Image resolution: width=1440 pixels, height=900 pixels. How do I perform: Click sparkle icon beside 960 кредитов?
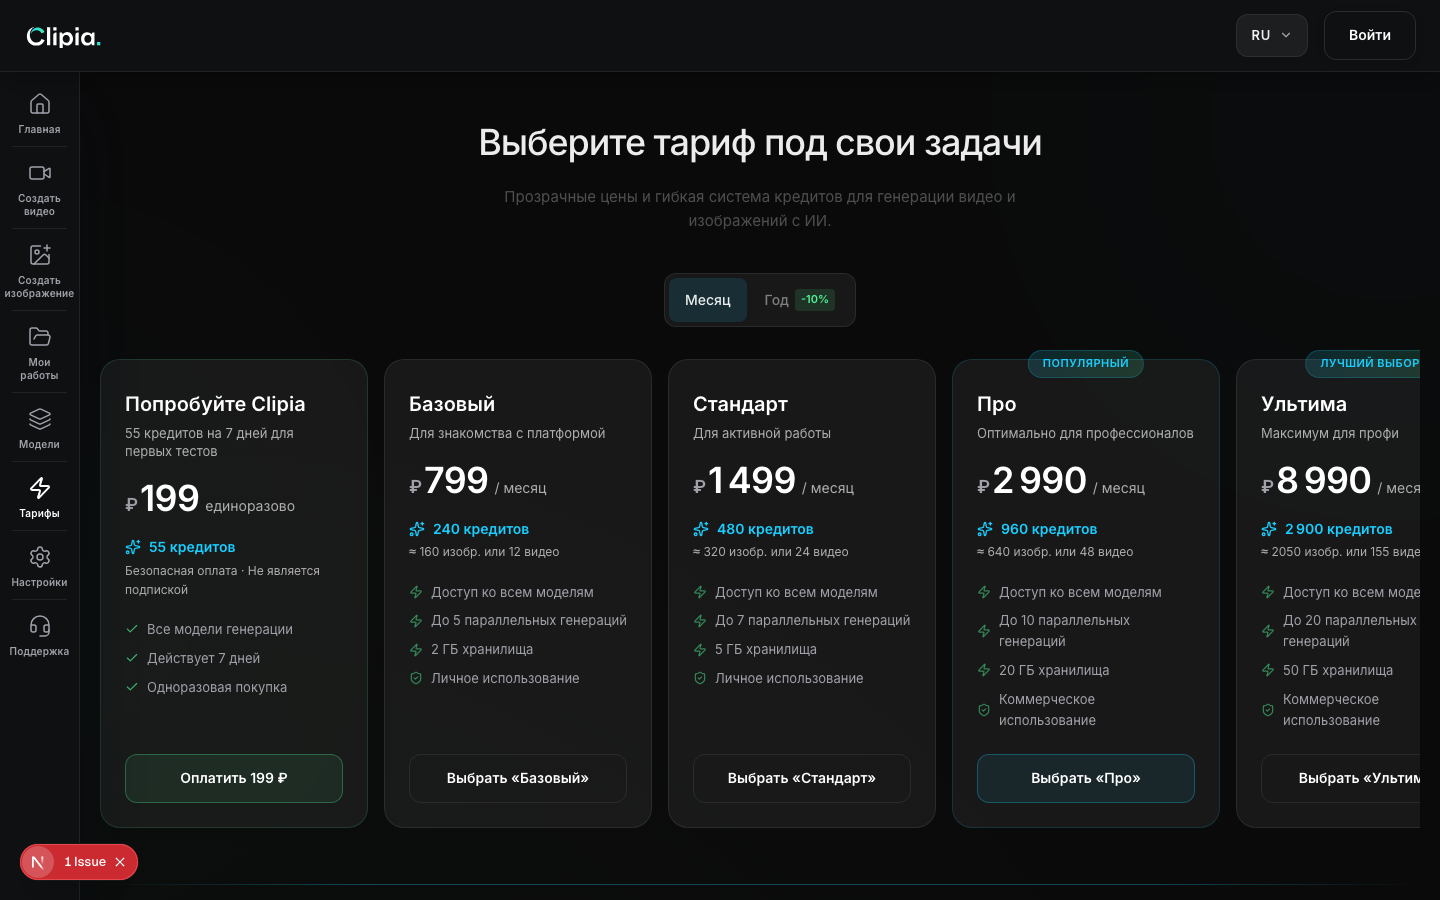(985, 529)
